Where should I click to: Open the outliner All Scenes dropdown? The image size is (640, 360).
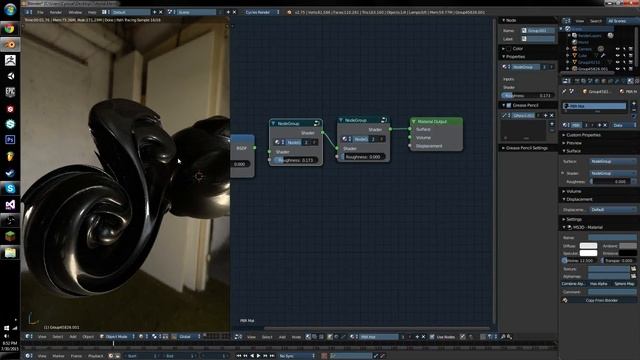tap(622, 21)
